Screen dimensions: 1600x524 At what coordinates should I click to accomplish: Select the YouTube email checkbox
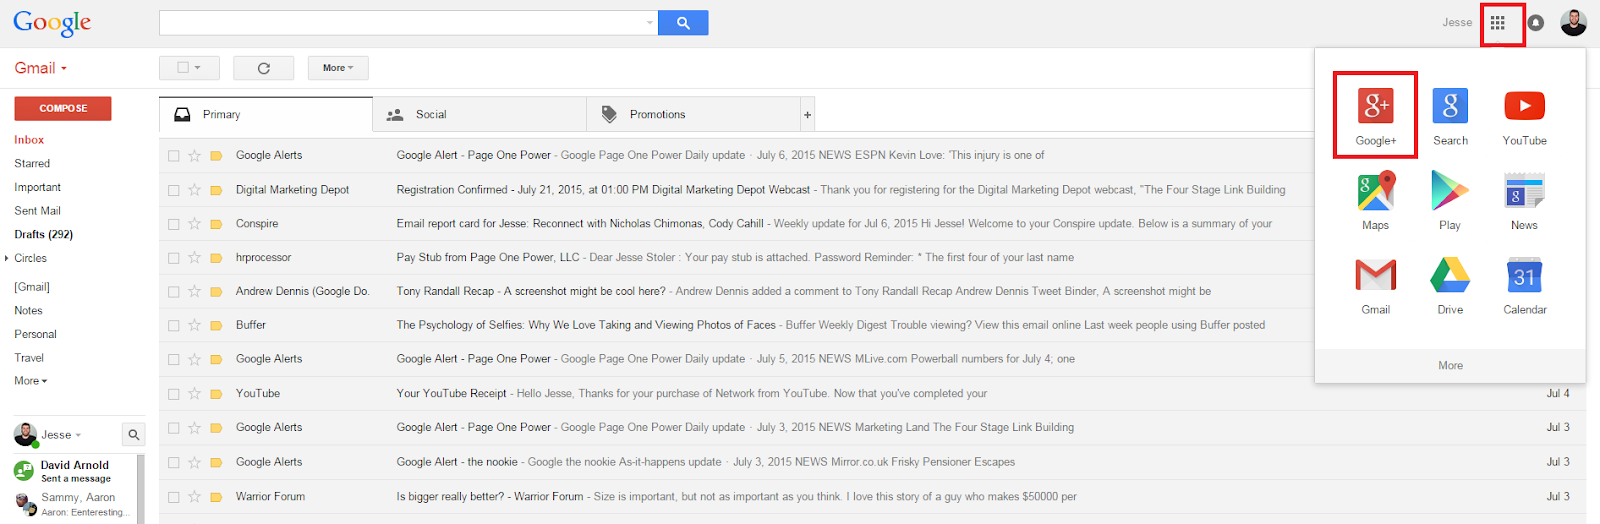(174, 394)
